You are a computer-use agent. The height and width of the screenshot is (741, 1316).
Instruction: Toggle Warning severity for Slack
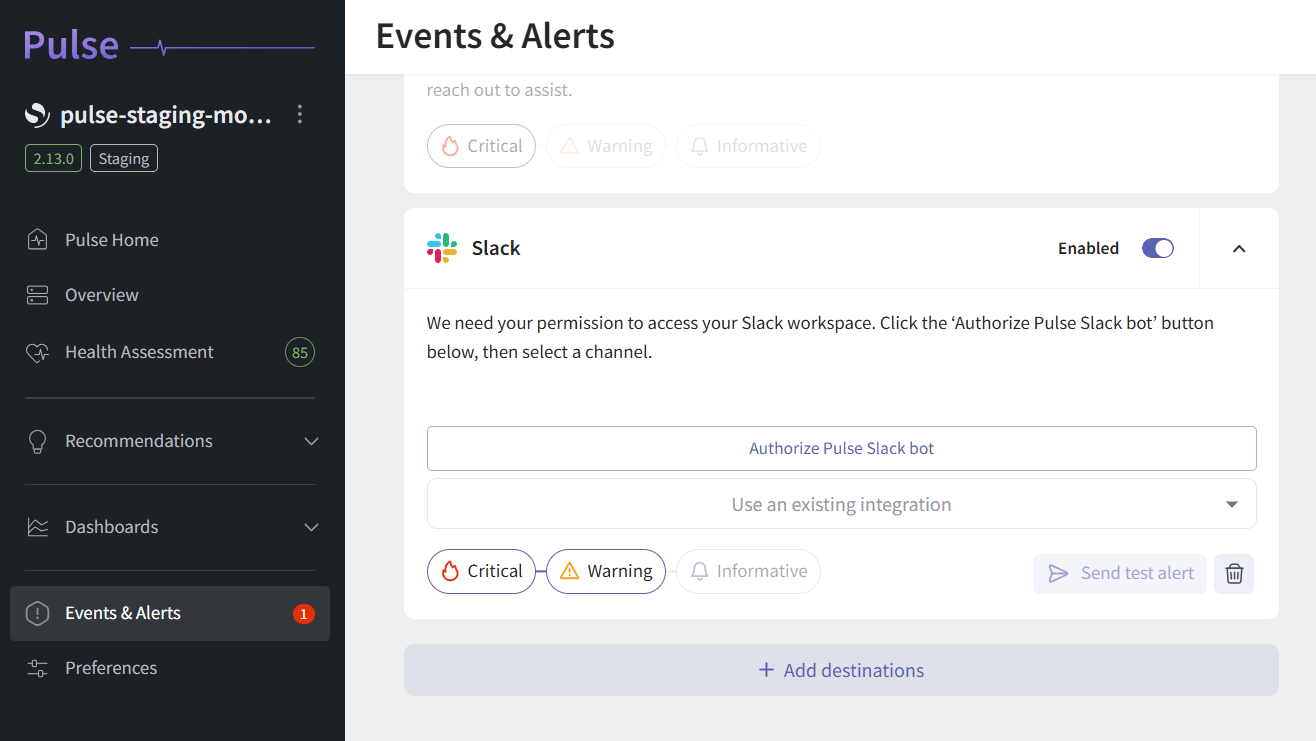click(606, 571)
